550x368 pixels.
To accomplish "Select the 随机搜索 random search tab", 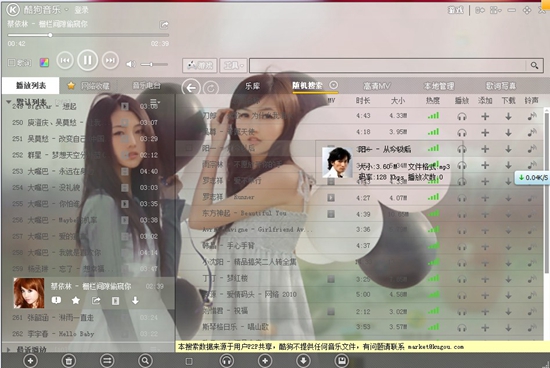I will point(307,86).
